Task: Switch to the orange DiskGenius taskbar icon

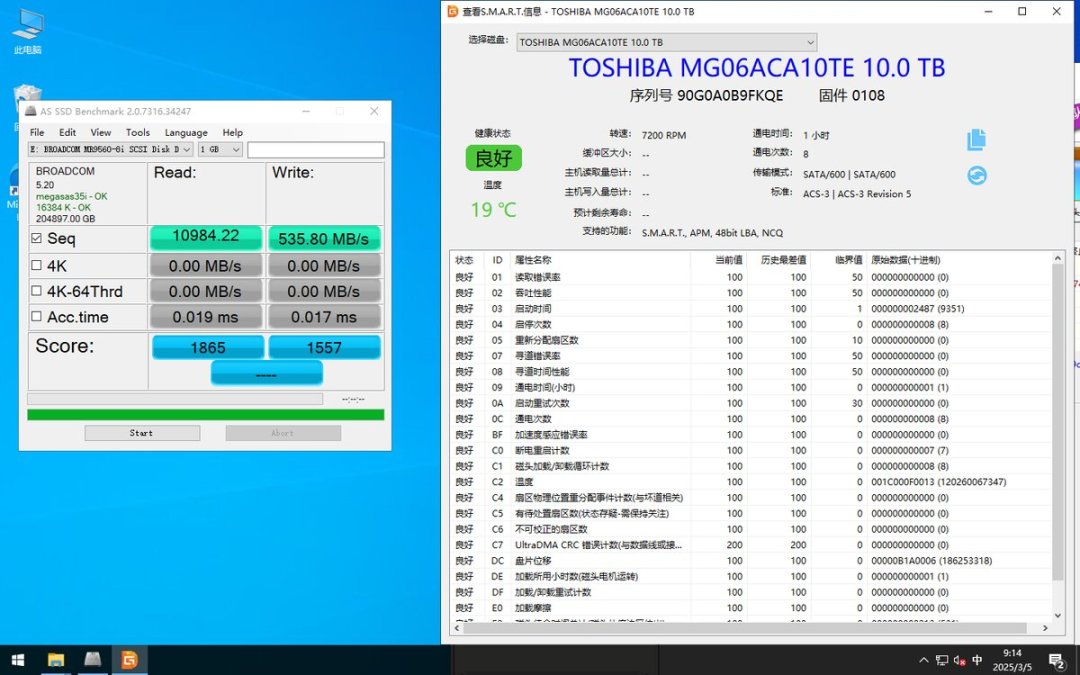Action: point(129,660)
